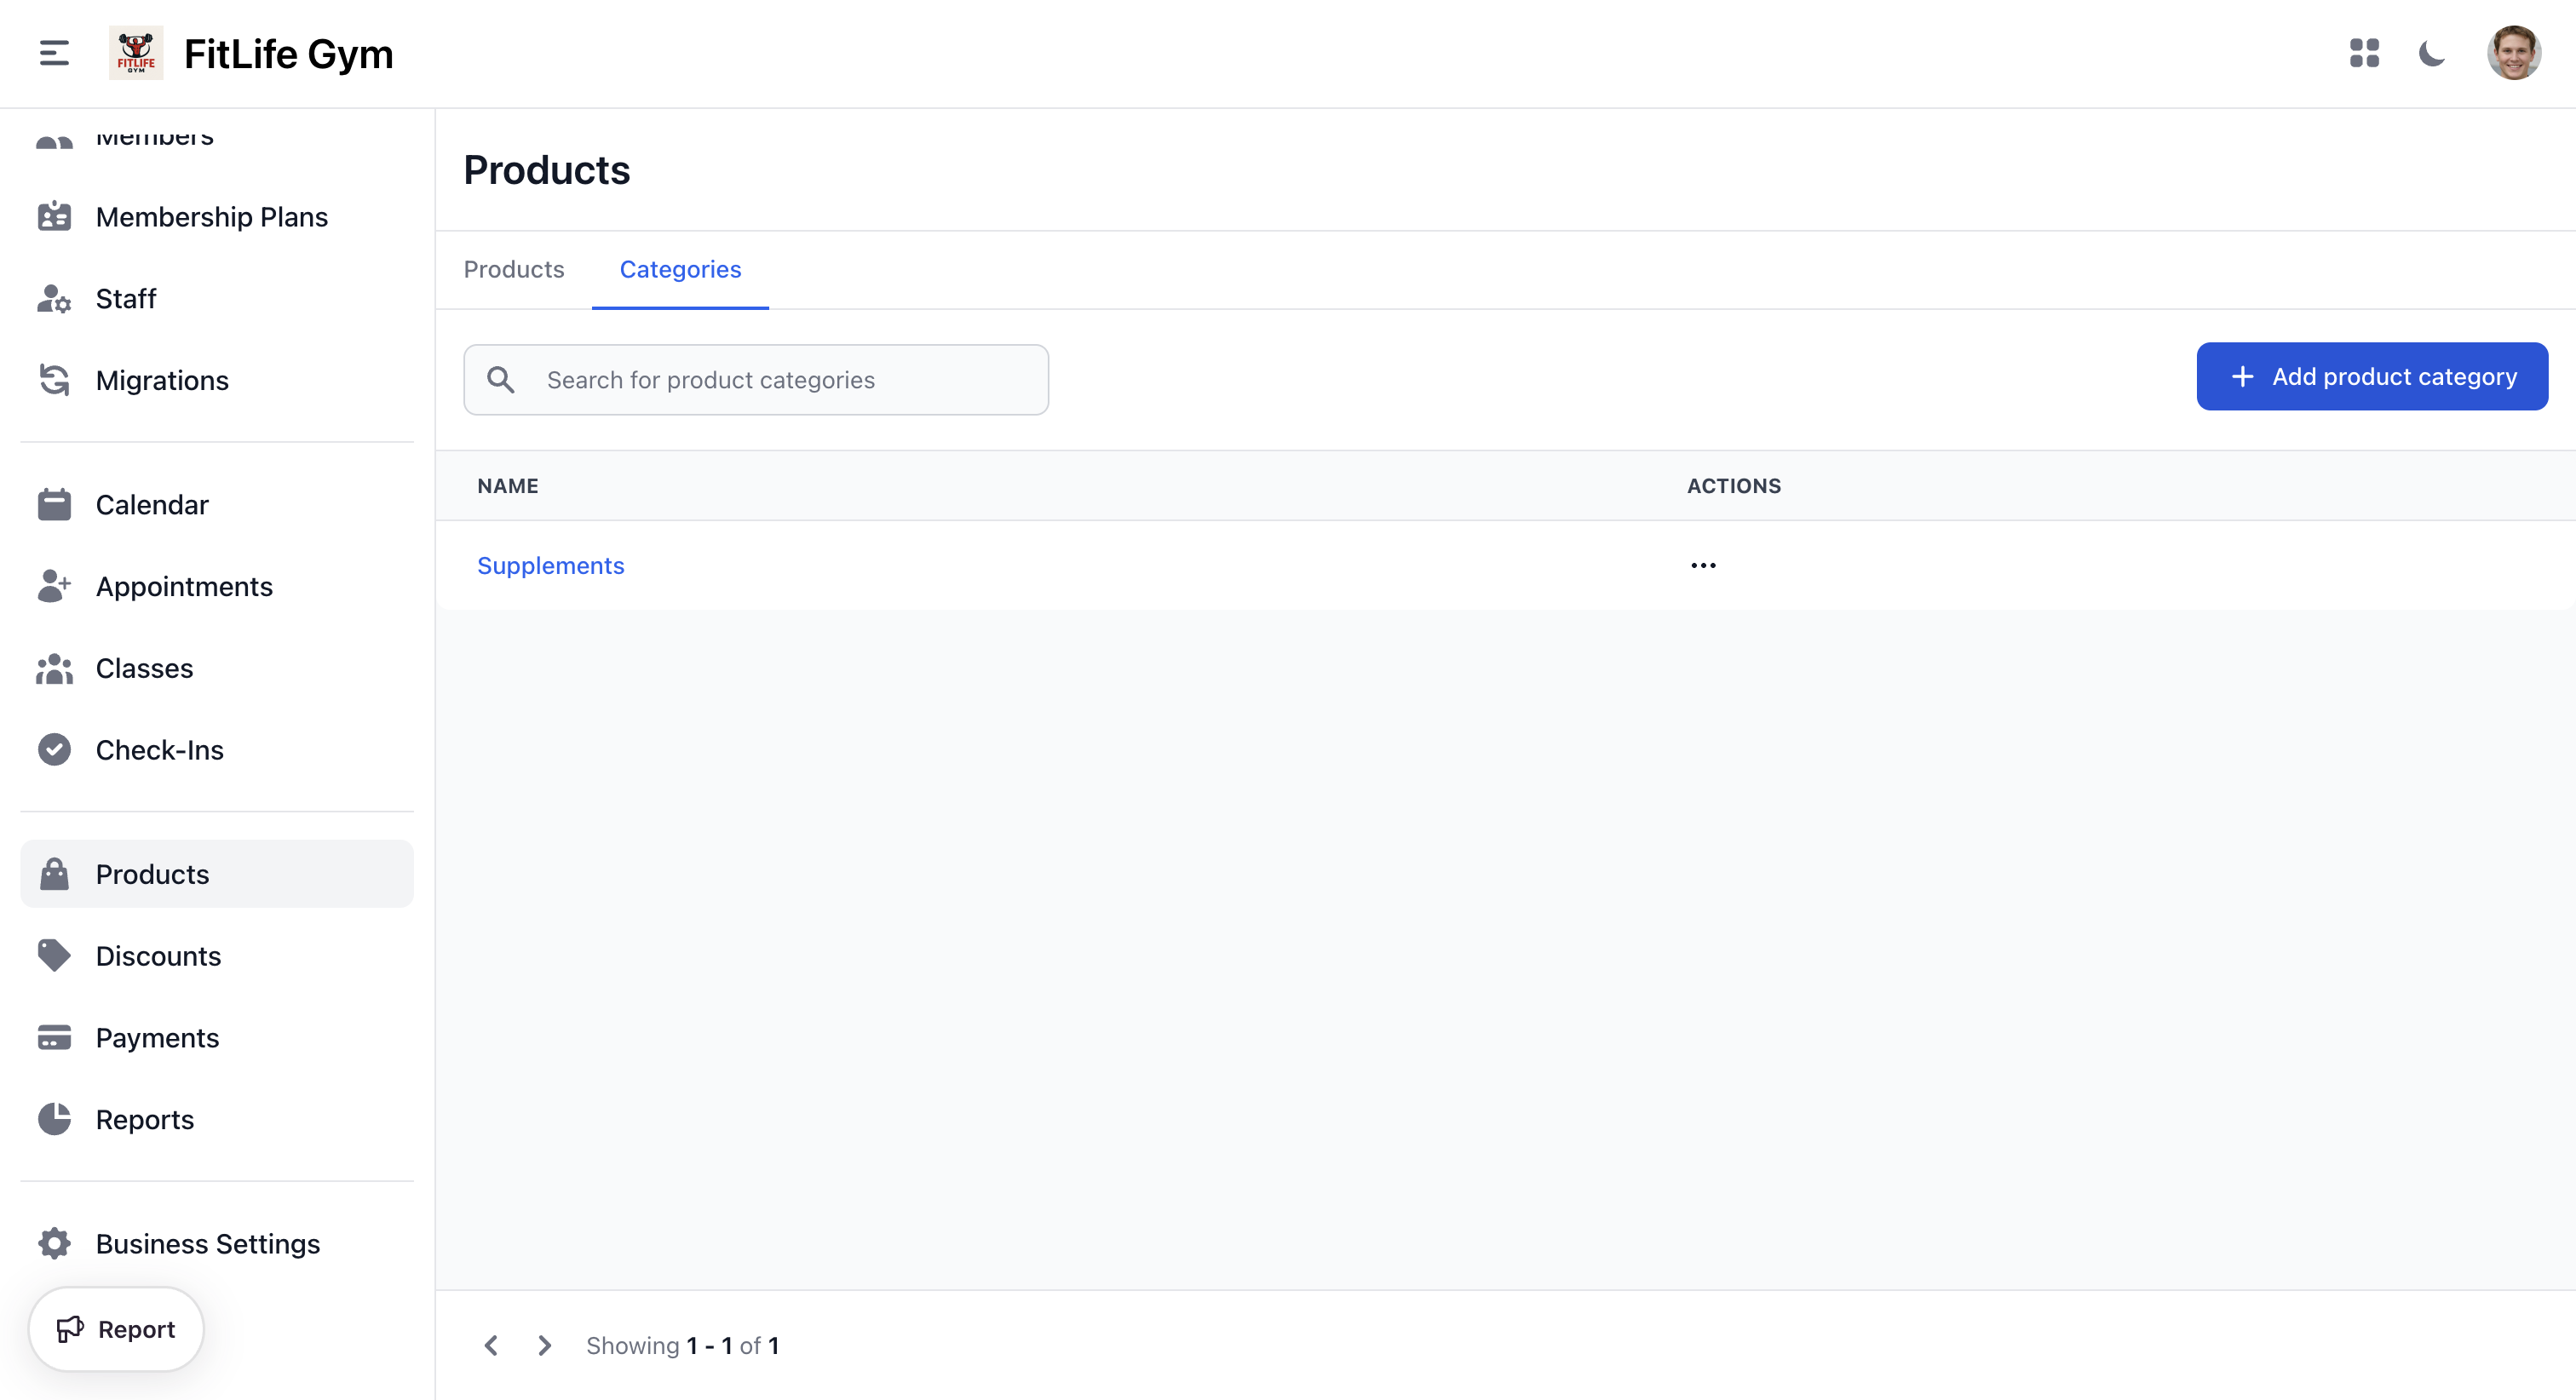Open the Check-Ins section
The image size is (2576, 1400).
tap(159, 749)
